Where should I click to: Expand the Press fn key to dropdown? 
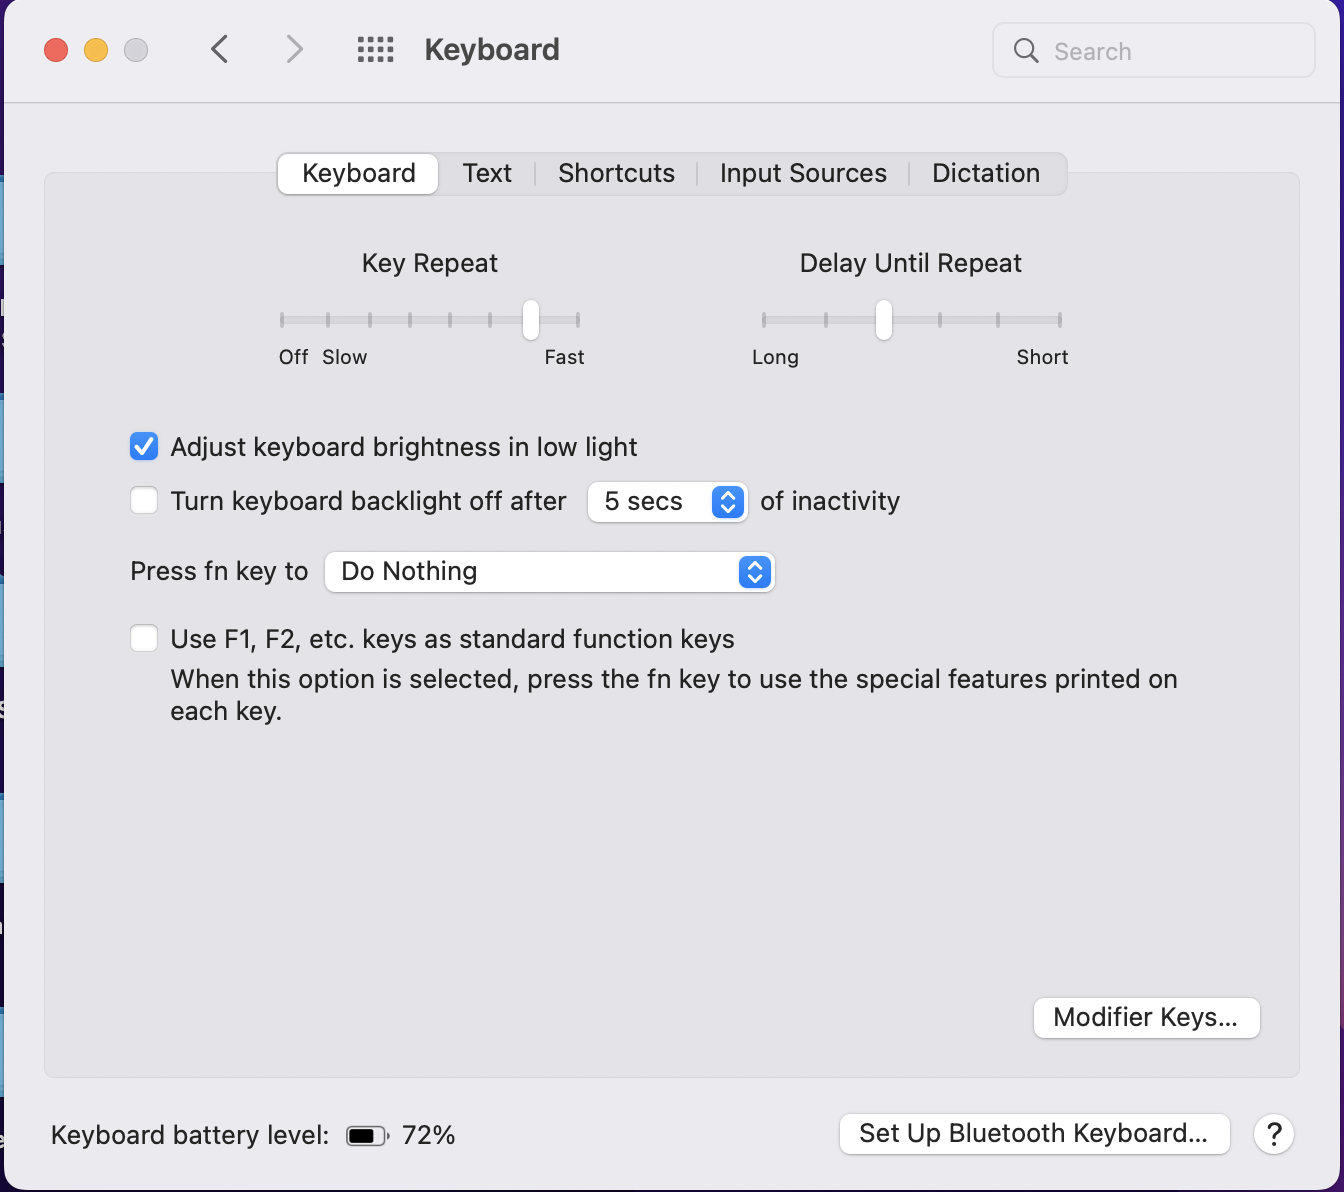point(550,571)
